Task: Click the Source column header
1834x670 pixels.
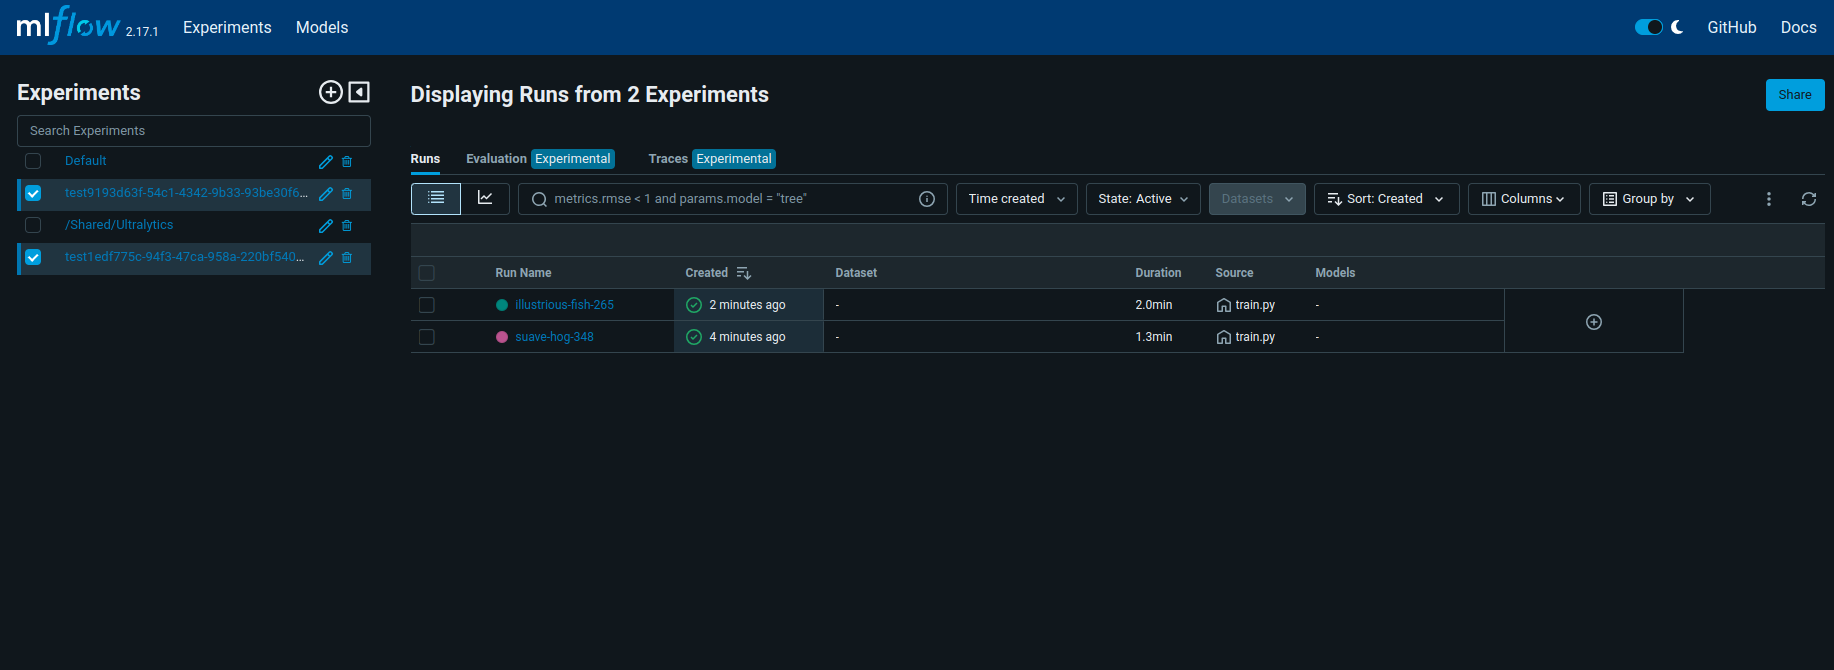Action: tap(1234, 273)
